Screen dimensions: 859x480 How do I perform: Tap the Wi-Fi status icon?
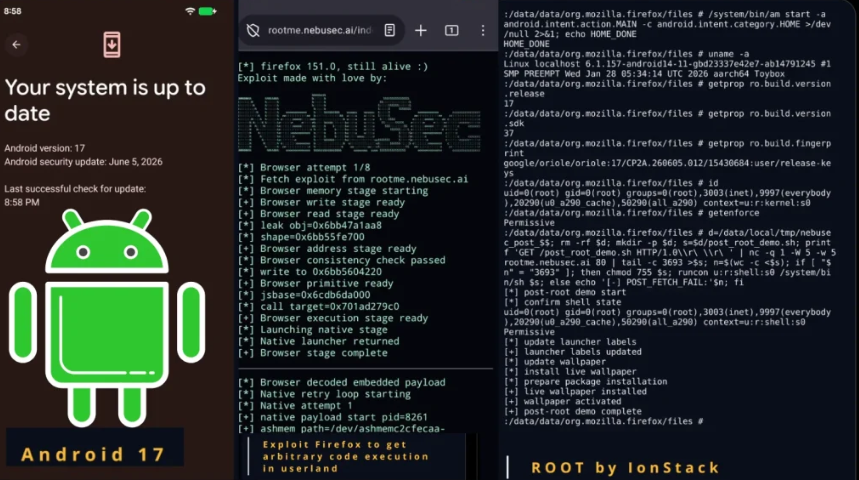[190, 11]
